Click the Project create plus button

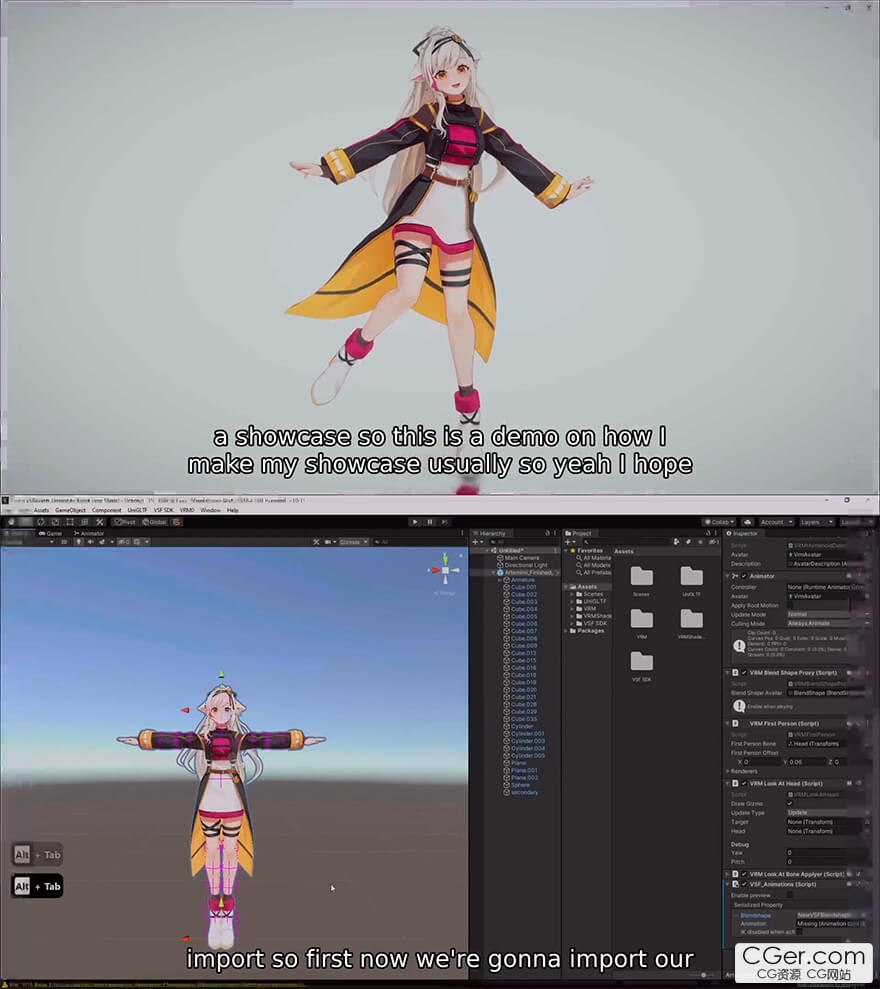570,541
